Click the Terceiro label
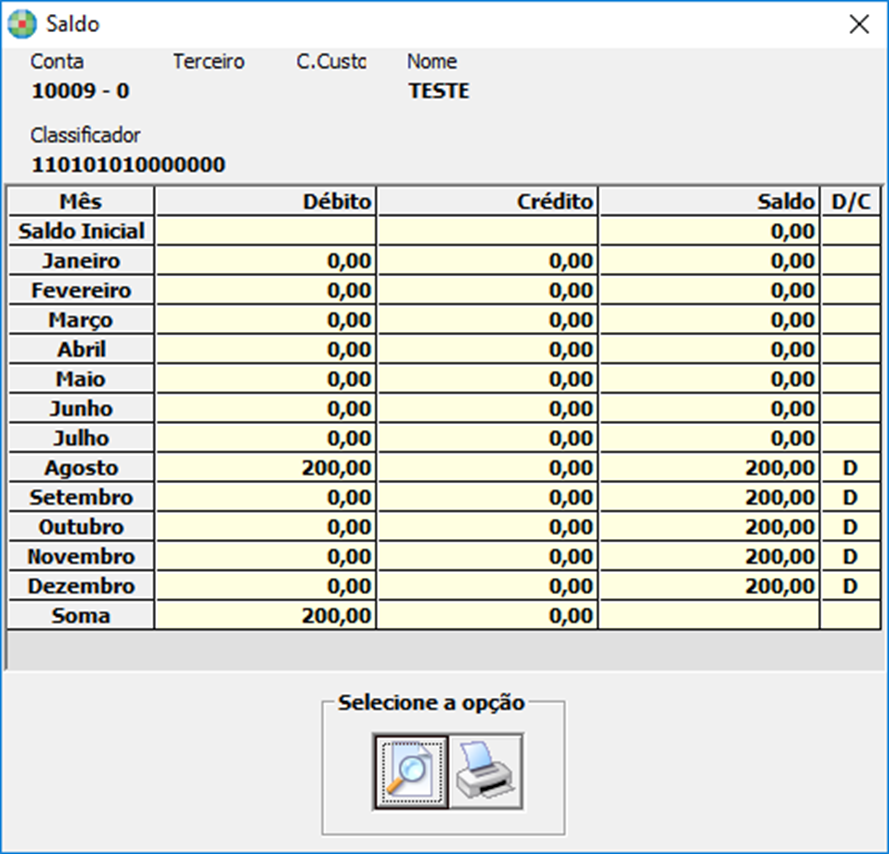This screenshot has width=889, height=854. [209, 61]
